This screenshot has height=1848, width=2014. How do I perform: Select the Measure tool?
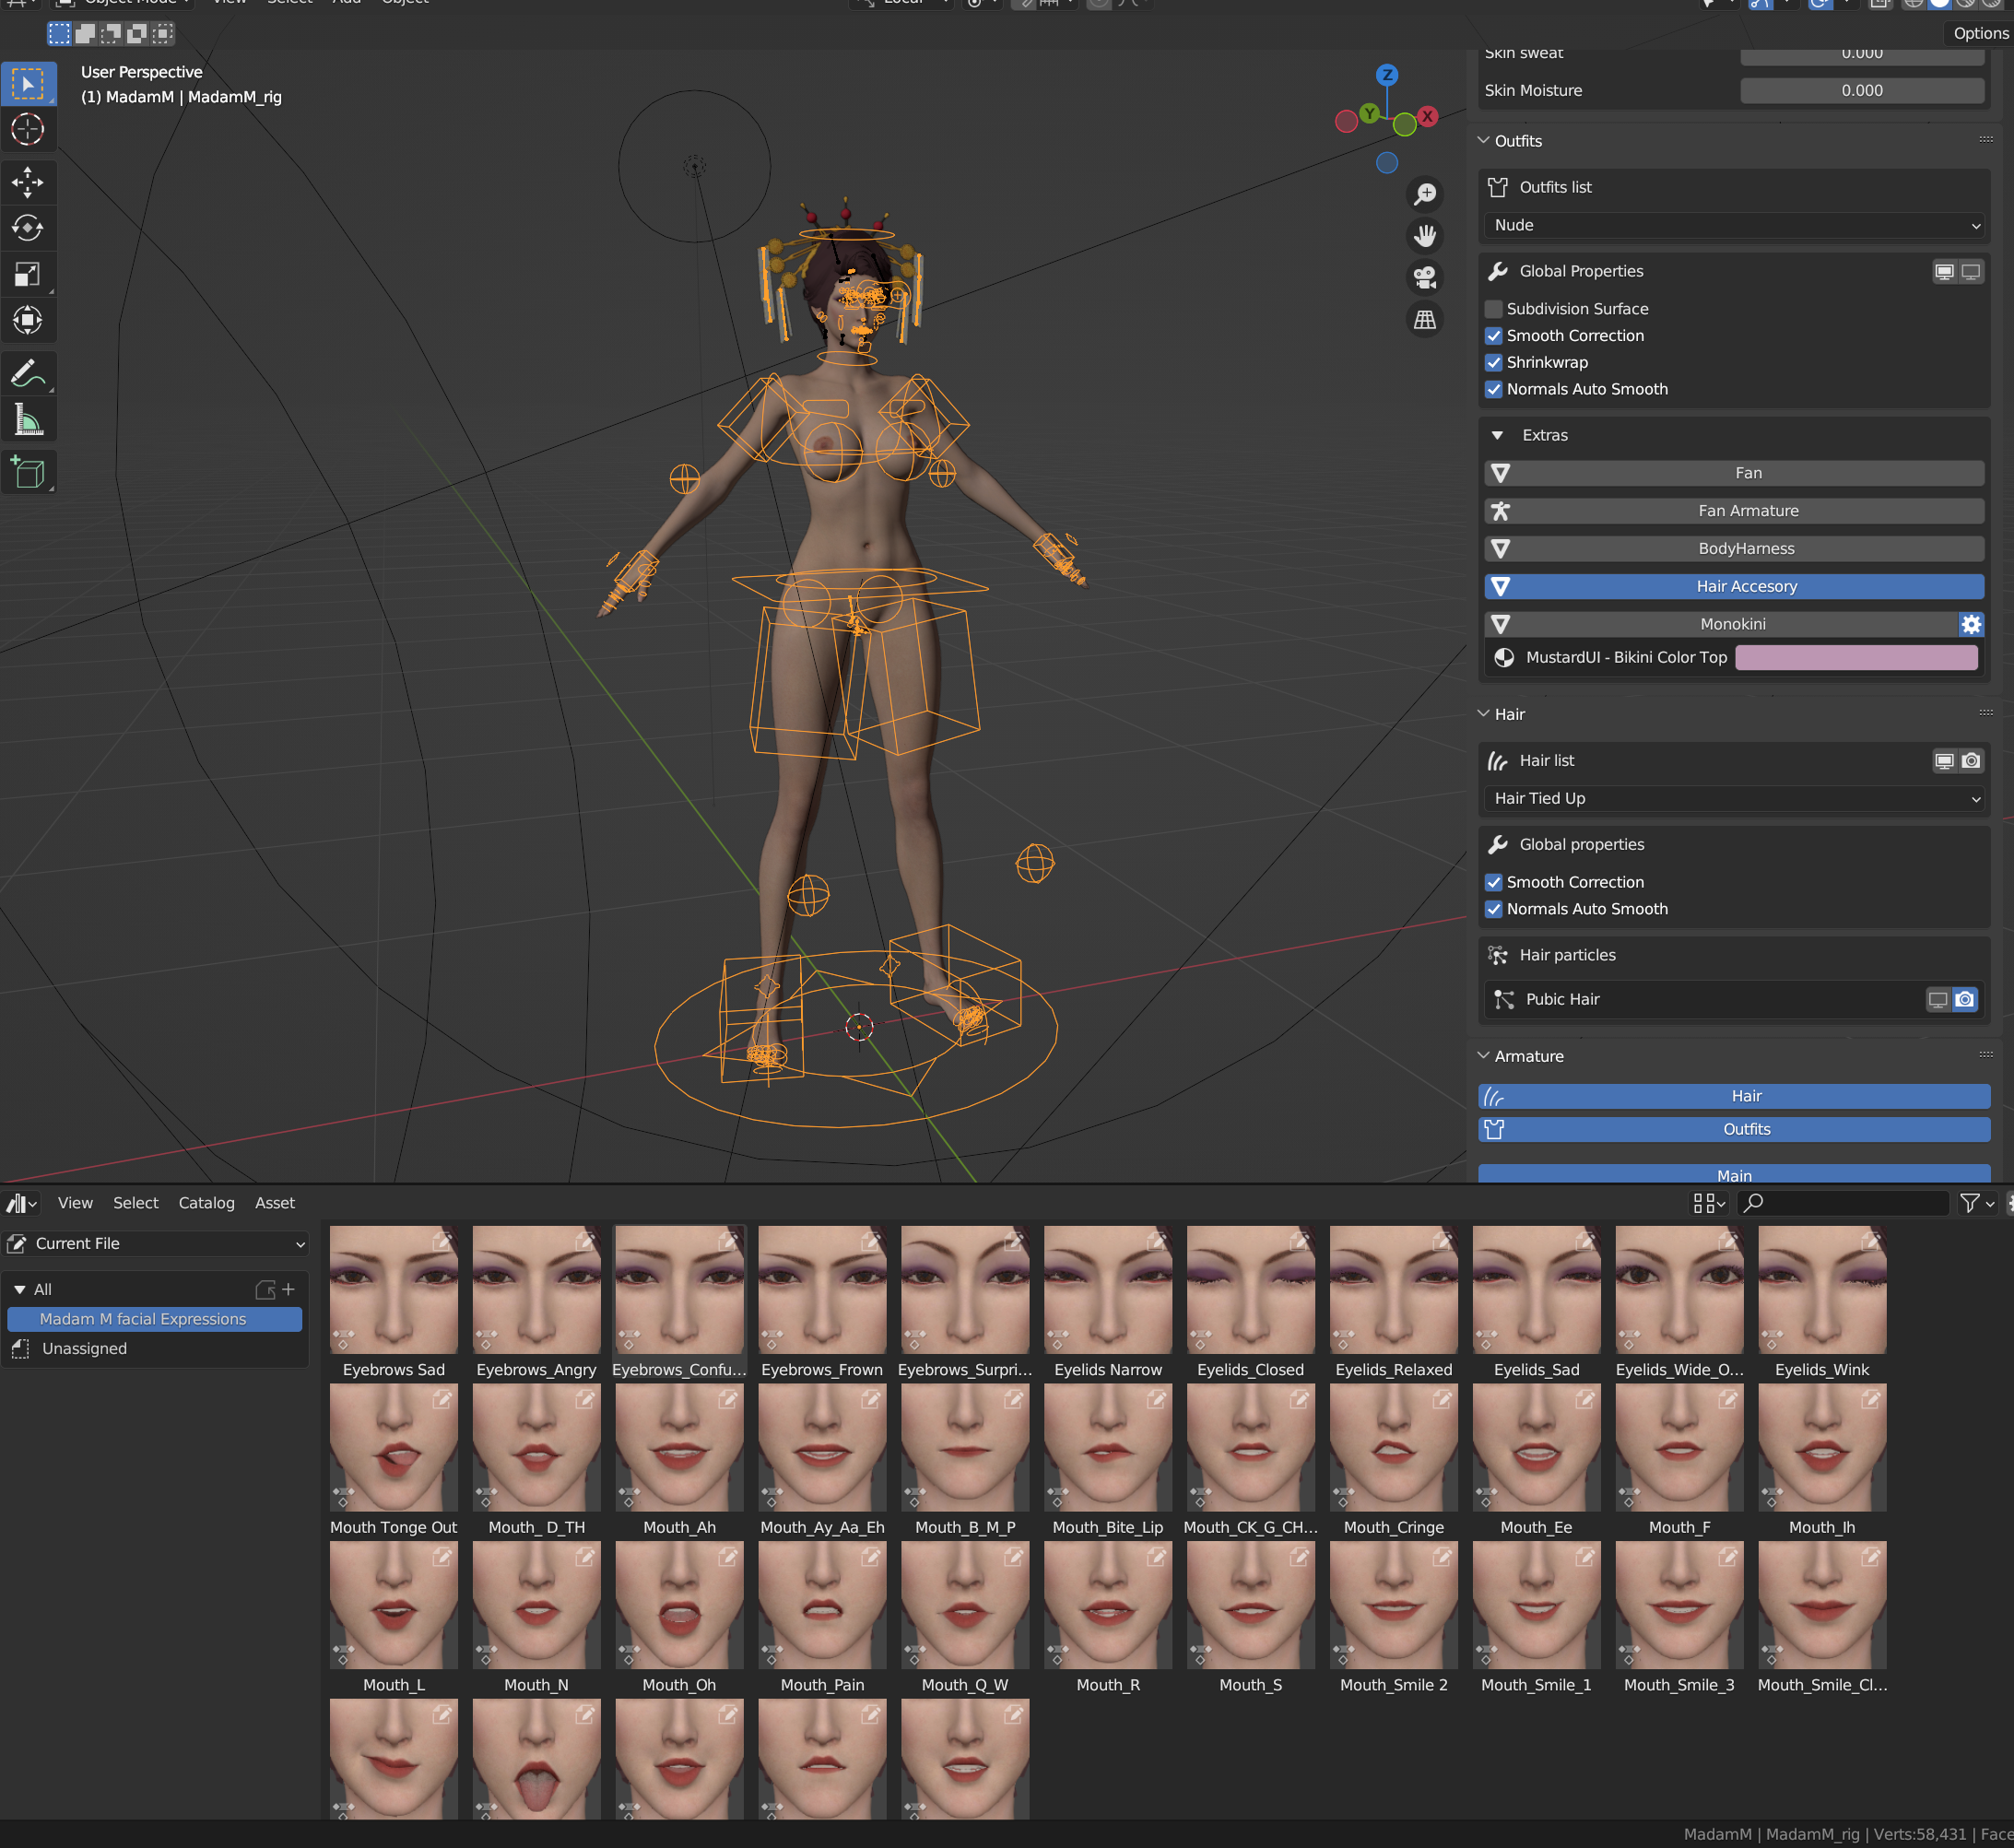tap(28, 420)
